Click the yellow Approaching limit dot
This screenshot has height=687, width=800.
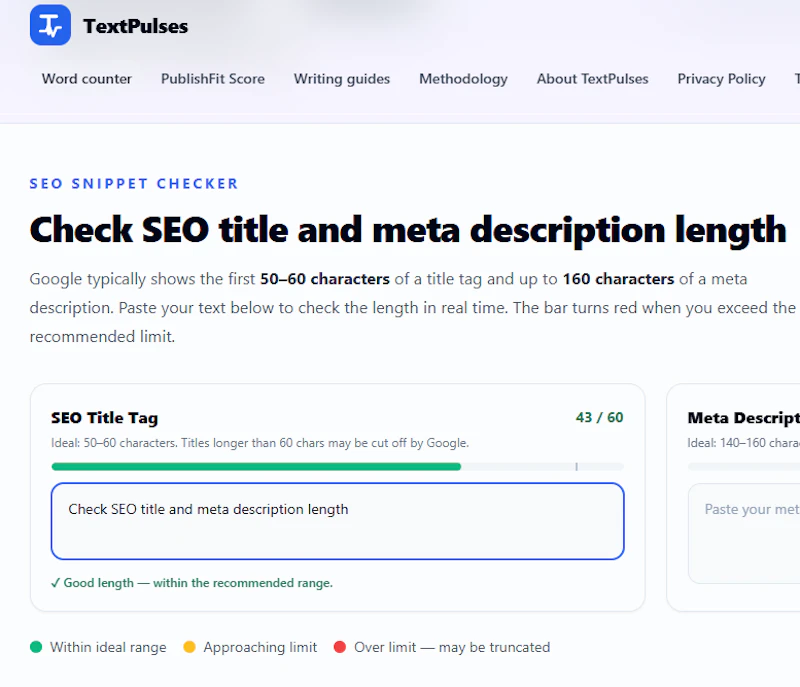tap(189, 647)
